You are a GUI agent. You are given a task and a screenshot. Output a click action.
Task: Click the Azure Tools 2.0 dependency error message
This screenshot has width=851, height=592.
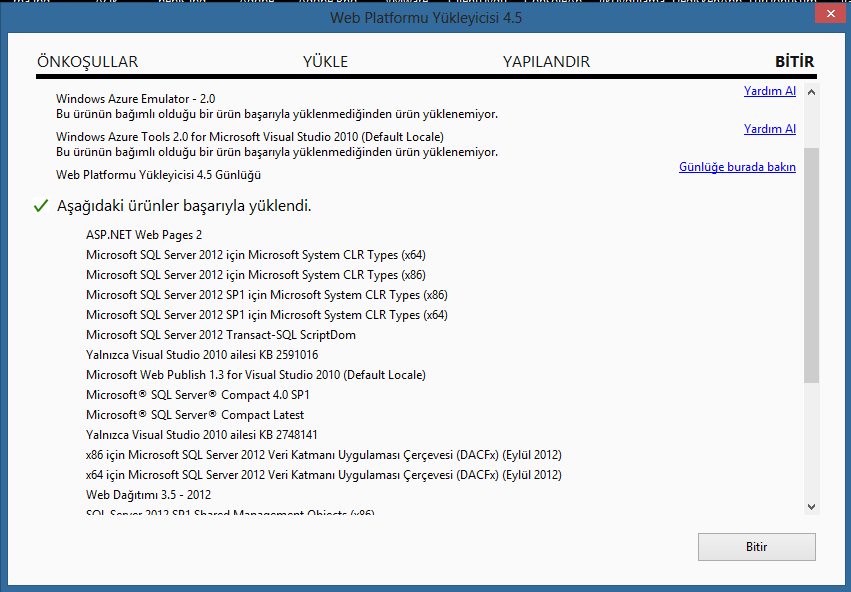277,152
